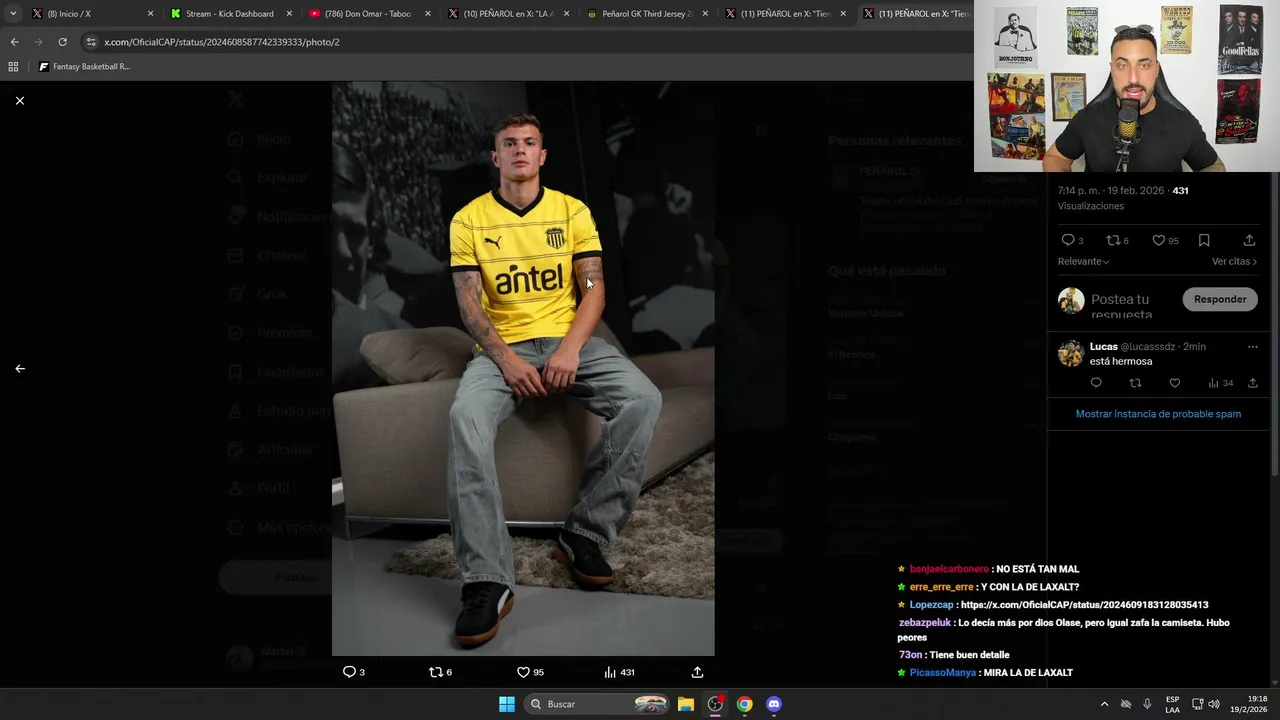Switch to the Stream - Kick Dashboard tab

tap(229, 14)
